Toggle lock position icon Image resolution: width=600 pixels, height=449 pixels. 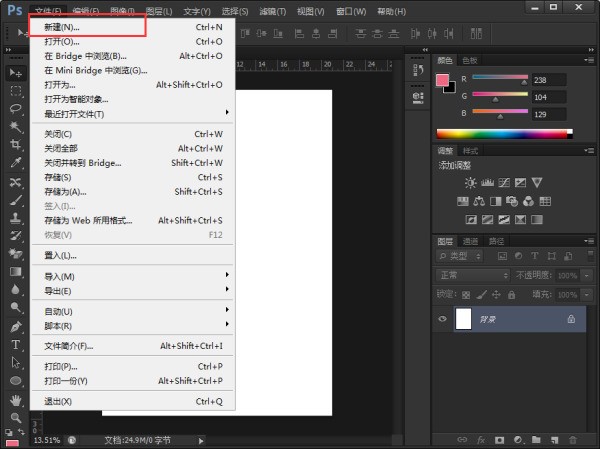click(x=496, y=295)
